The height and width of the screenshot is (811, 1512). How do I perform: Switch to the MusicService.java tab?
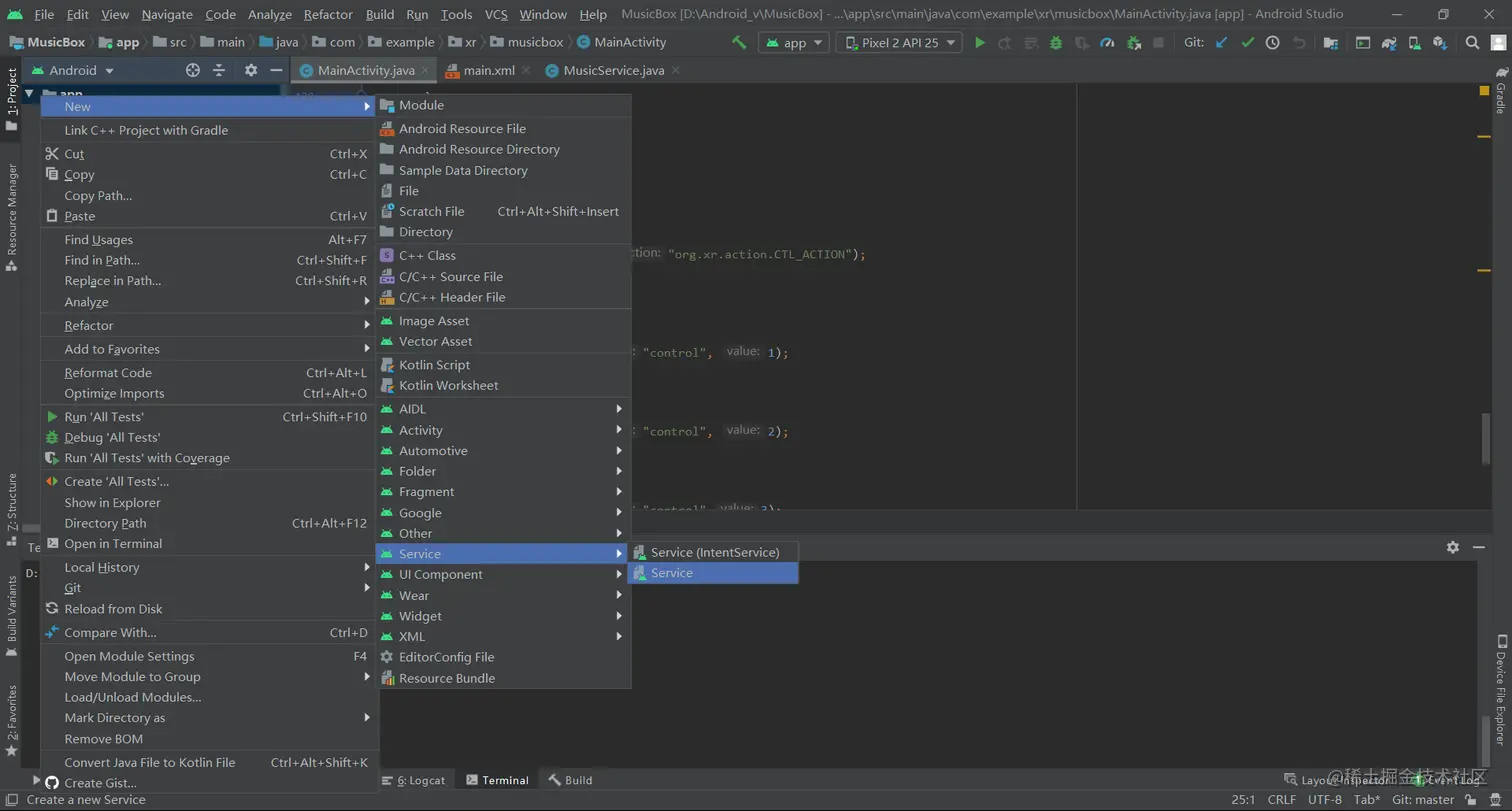click(x=613, y=71)
